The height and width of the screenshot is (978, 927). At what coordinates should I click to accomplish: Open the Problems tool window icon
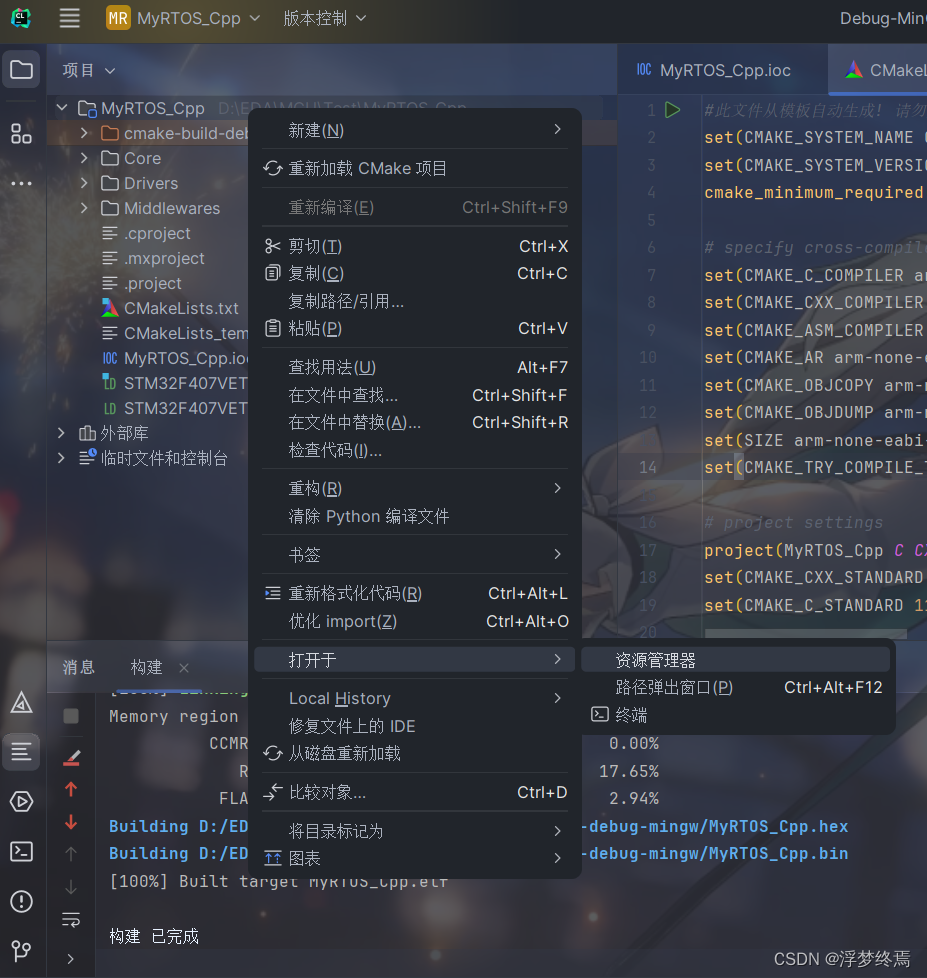pyautogui.click(x=22, y=901)
